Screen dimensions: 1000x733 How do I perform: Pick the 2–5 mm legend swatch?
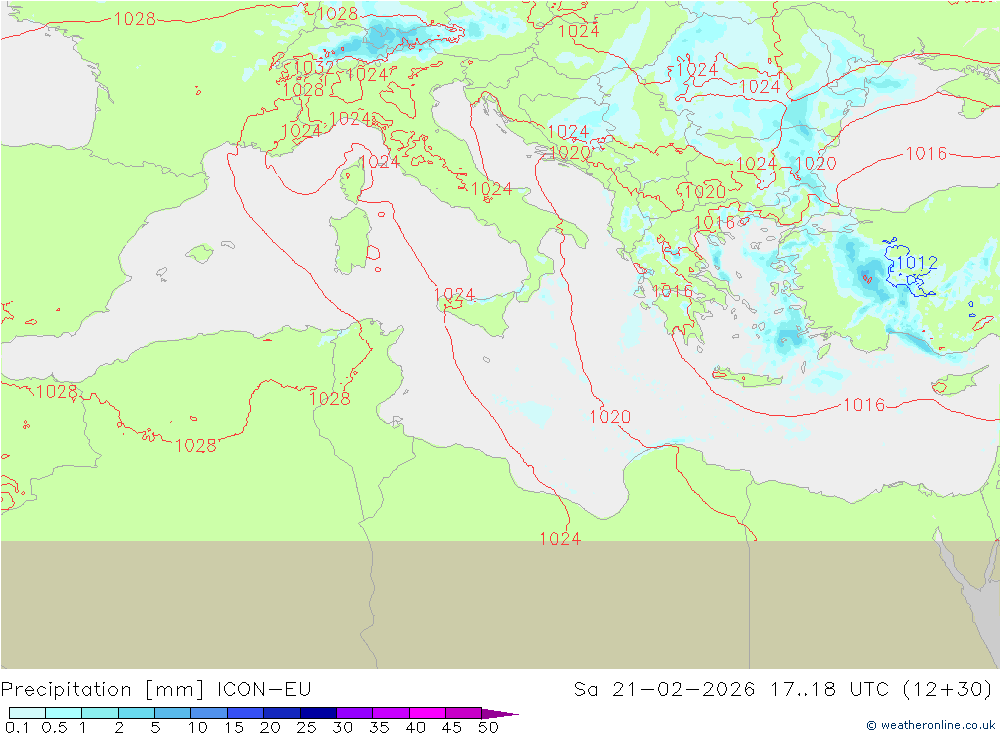[136, 713]
